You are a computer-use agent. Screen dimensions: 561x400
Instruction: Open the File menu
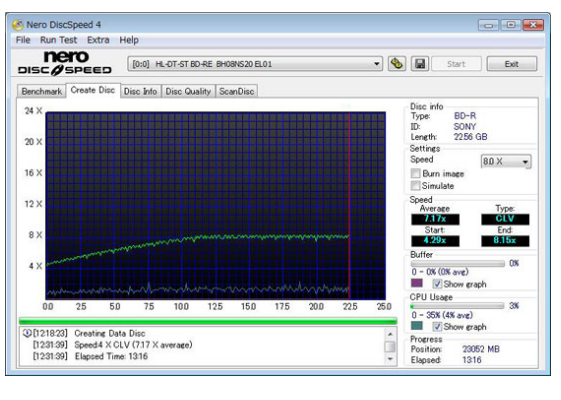tap(23, 40)
